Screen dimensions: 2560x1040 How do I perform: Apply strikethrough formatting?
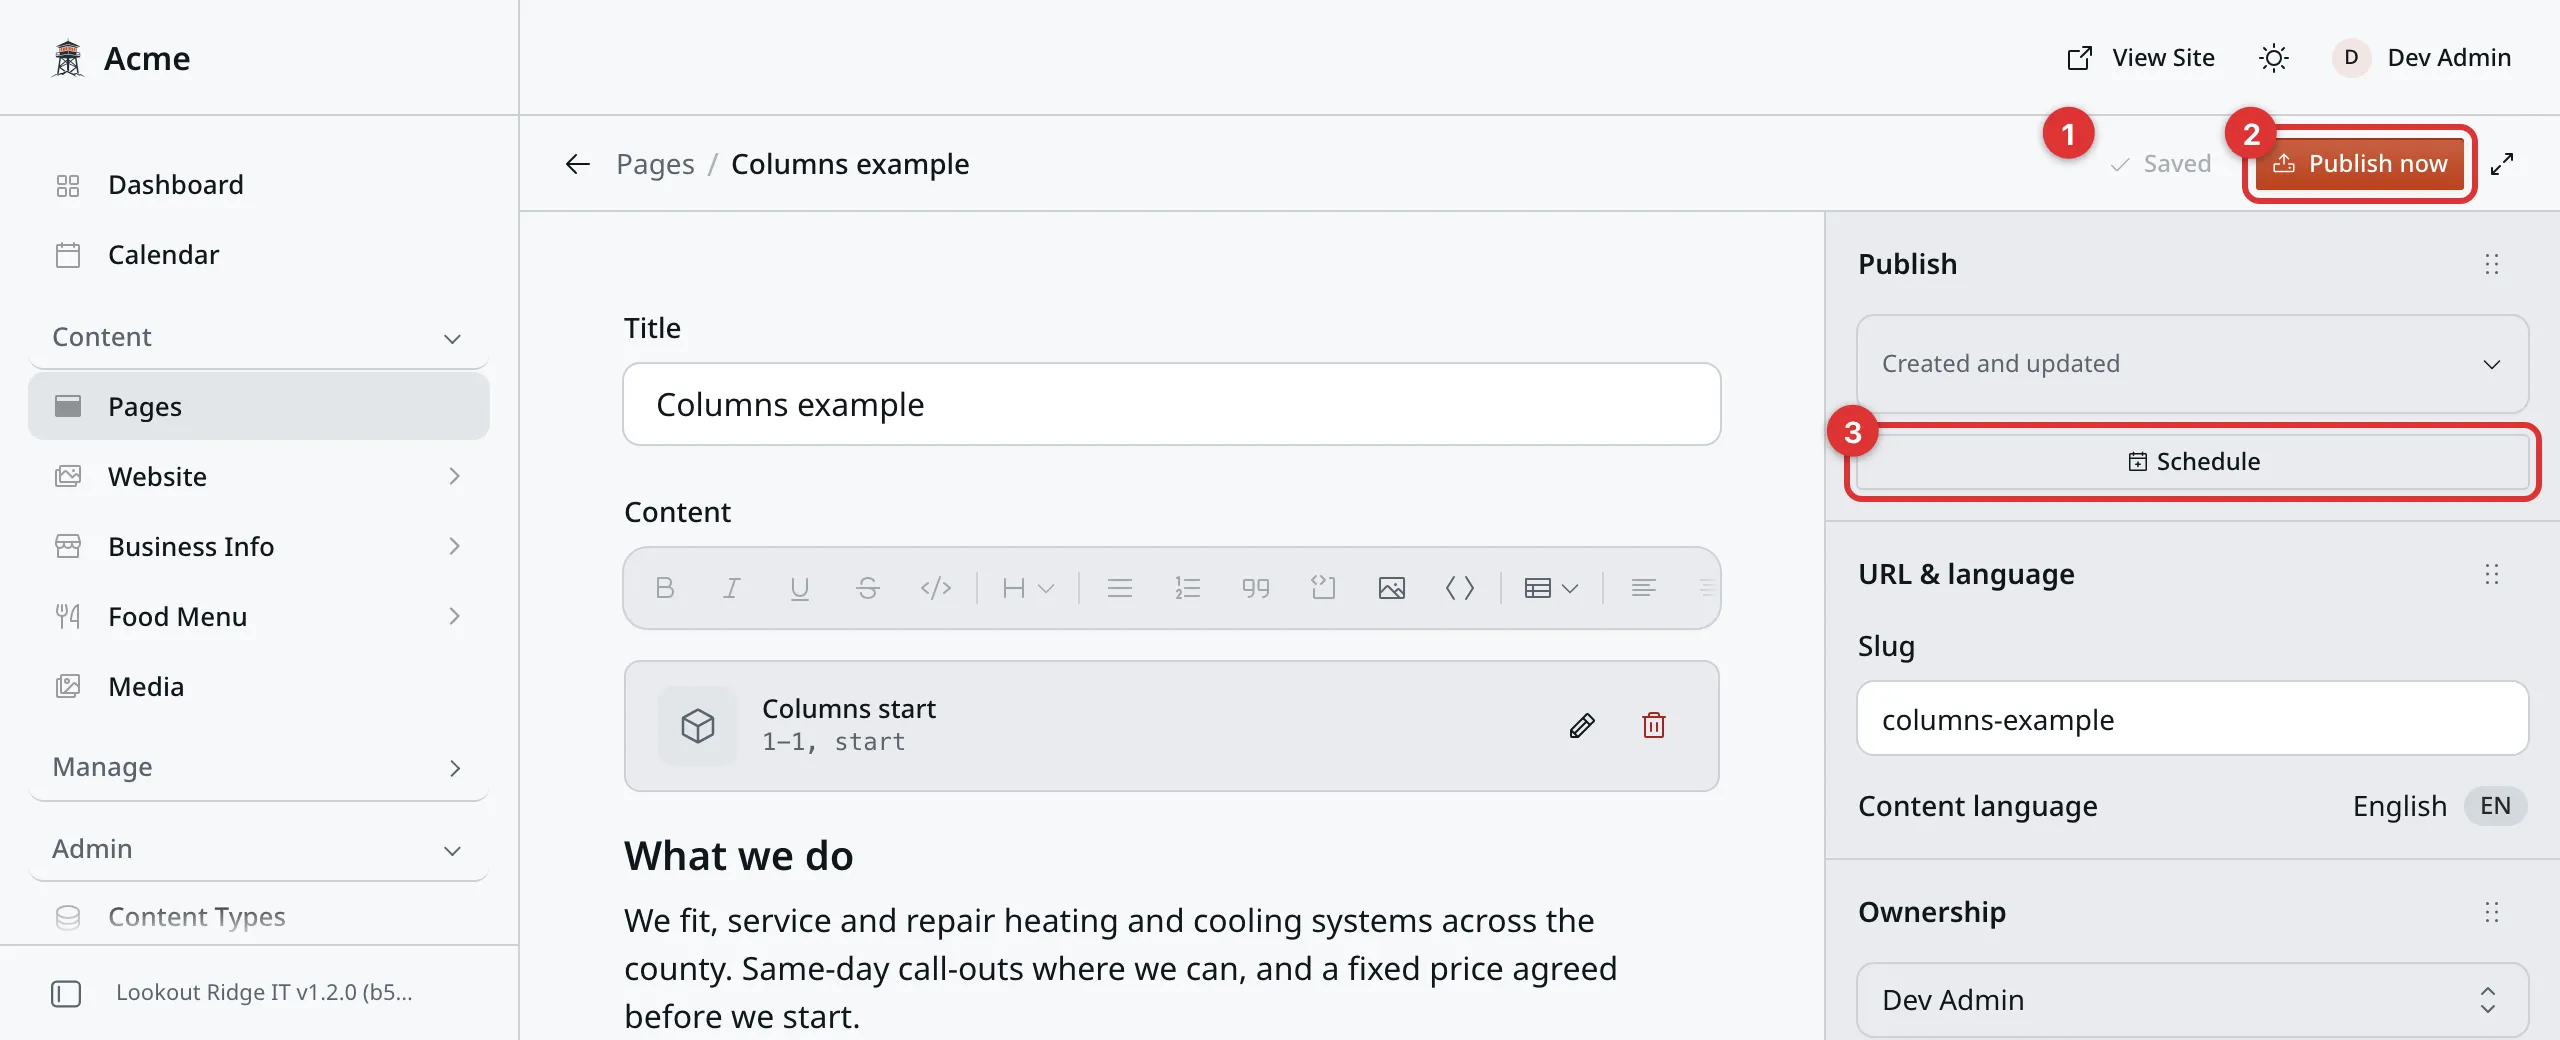click(868, 588)
